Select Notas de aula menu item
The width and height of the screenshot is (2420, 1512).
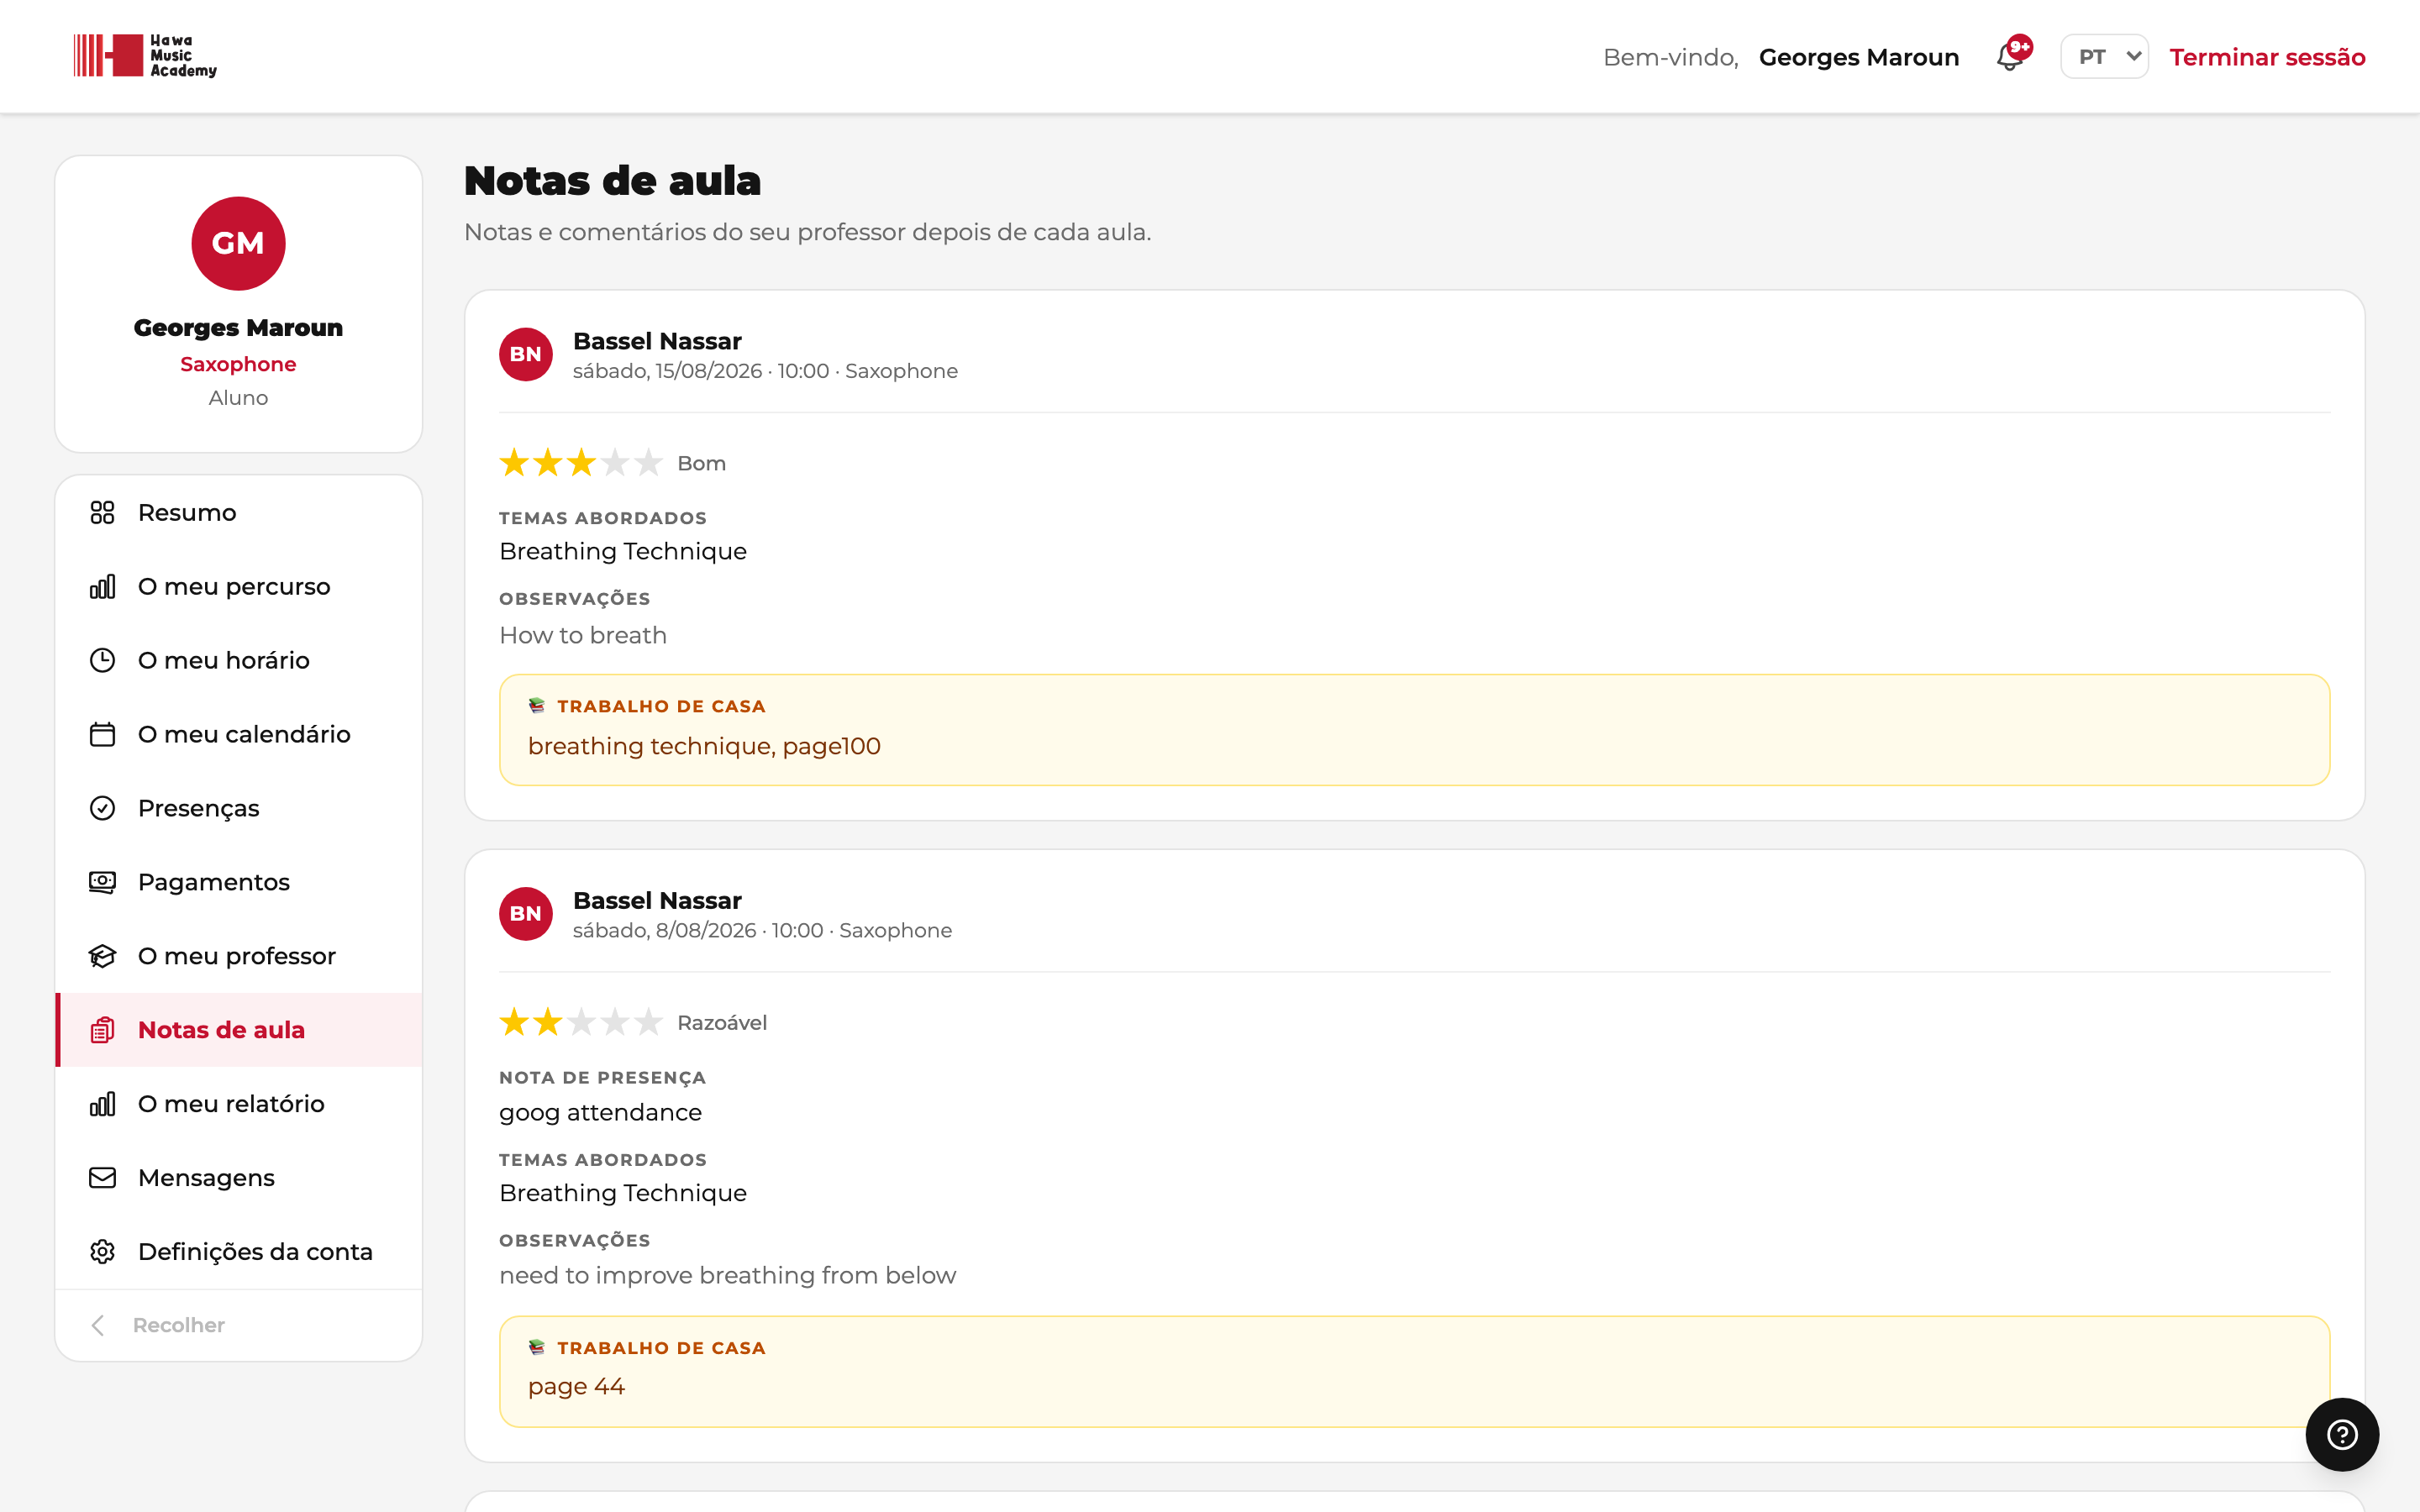pos(239,1030)
